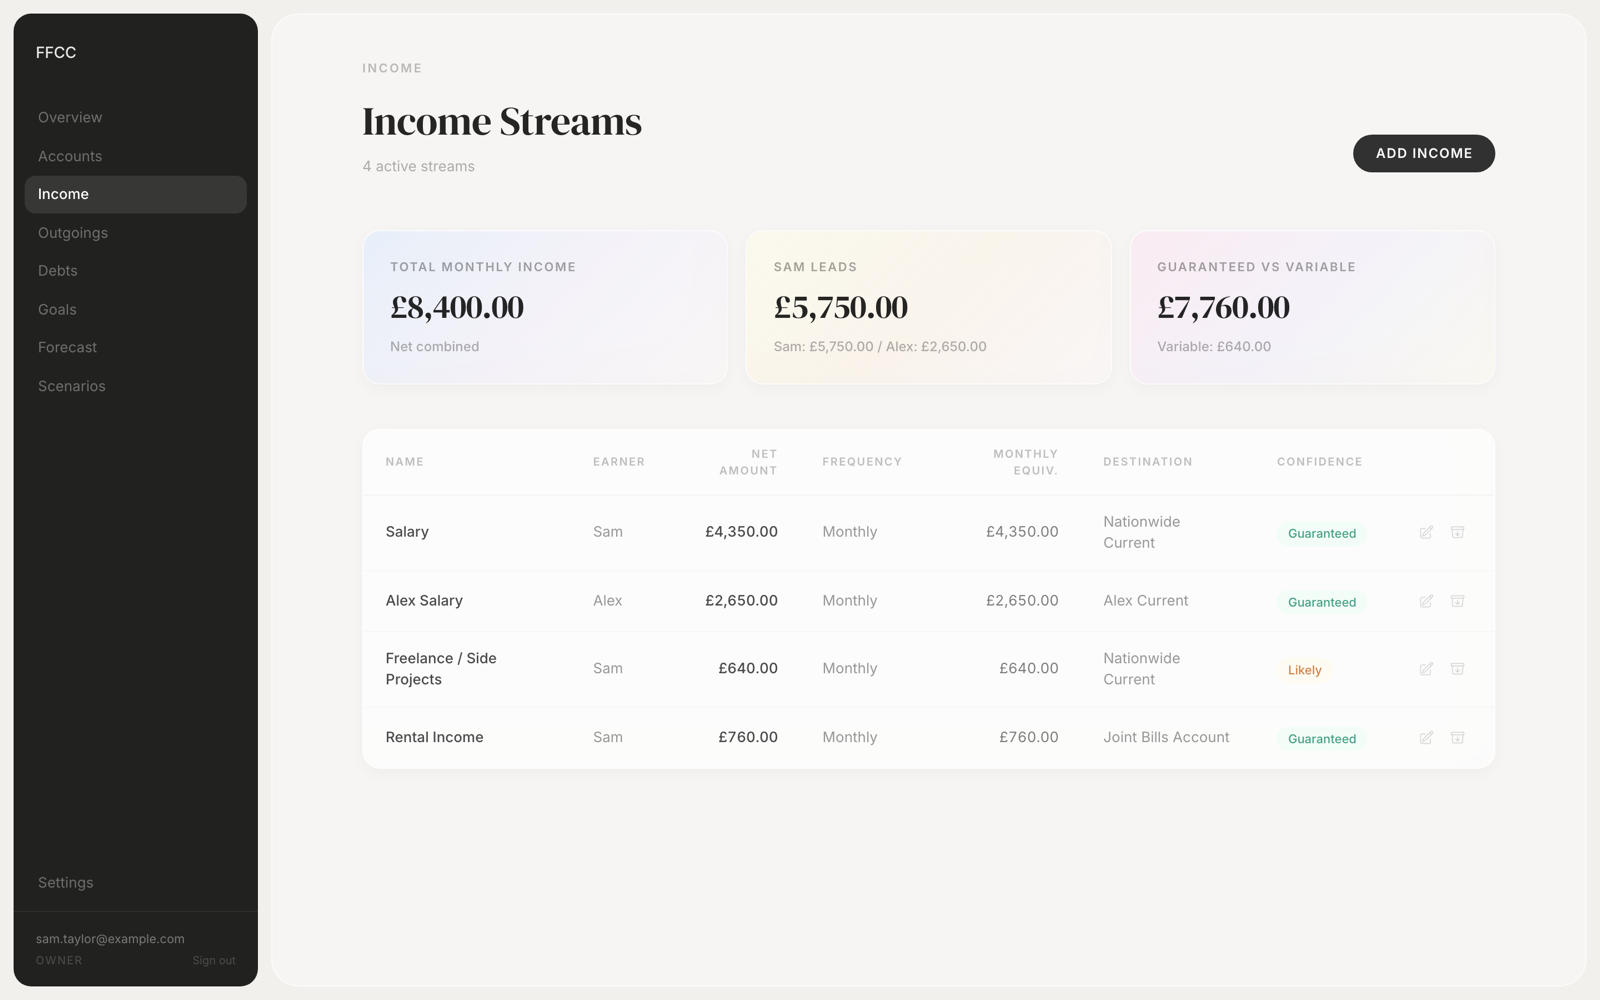
Task: Archive the Salary income row
Action: coord(1457,532)
